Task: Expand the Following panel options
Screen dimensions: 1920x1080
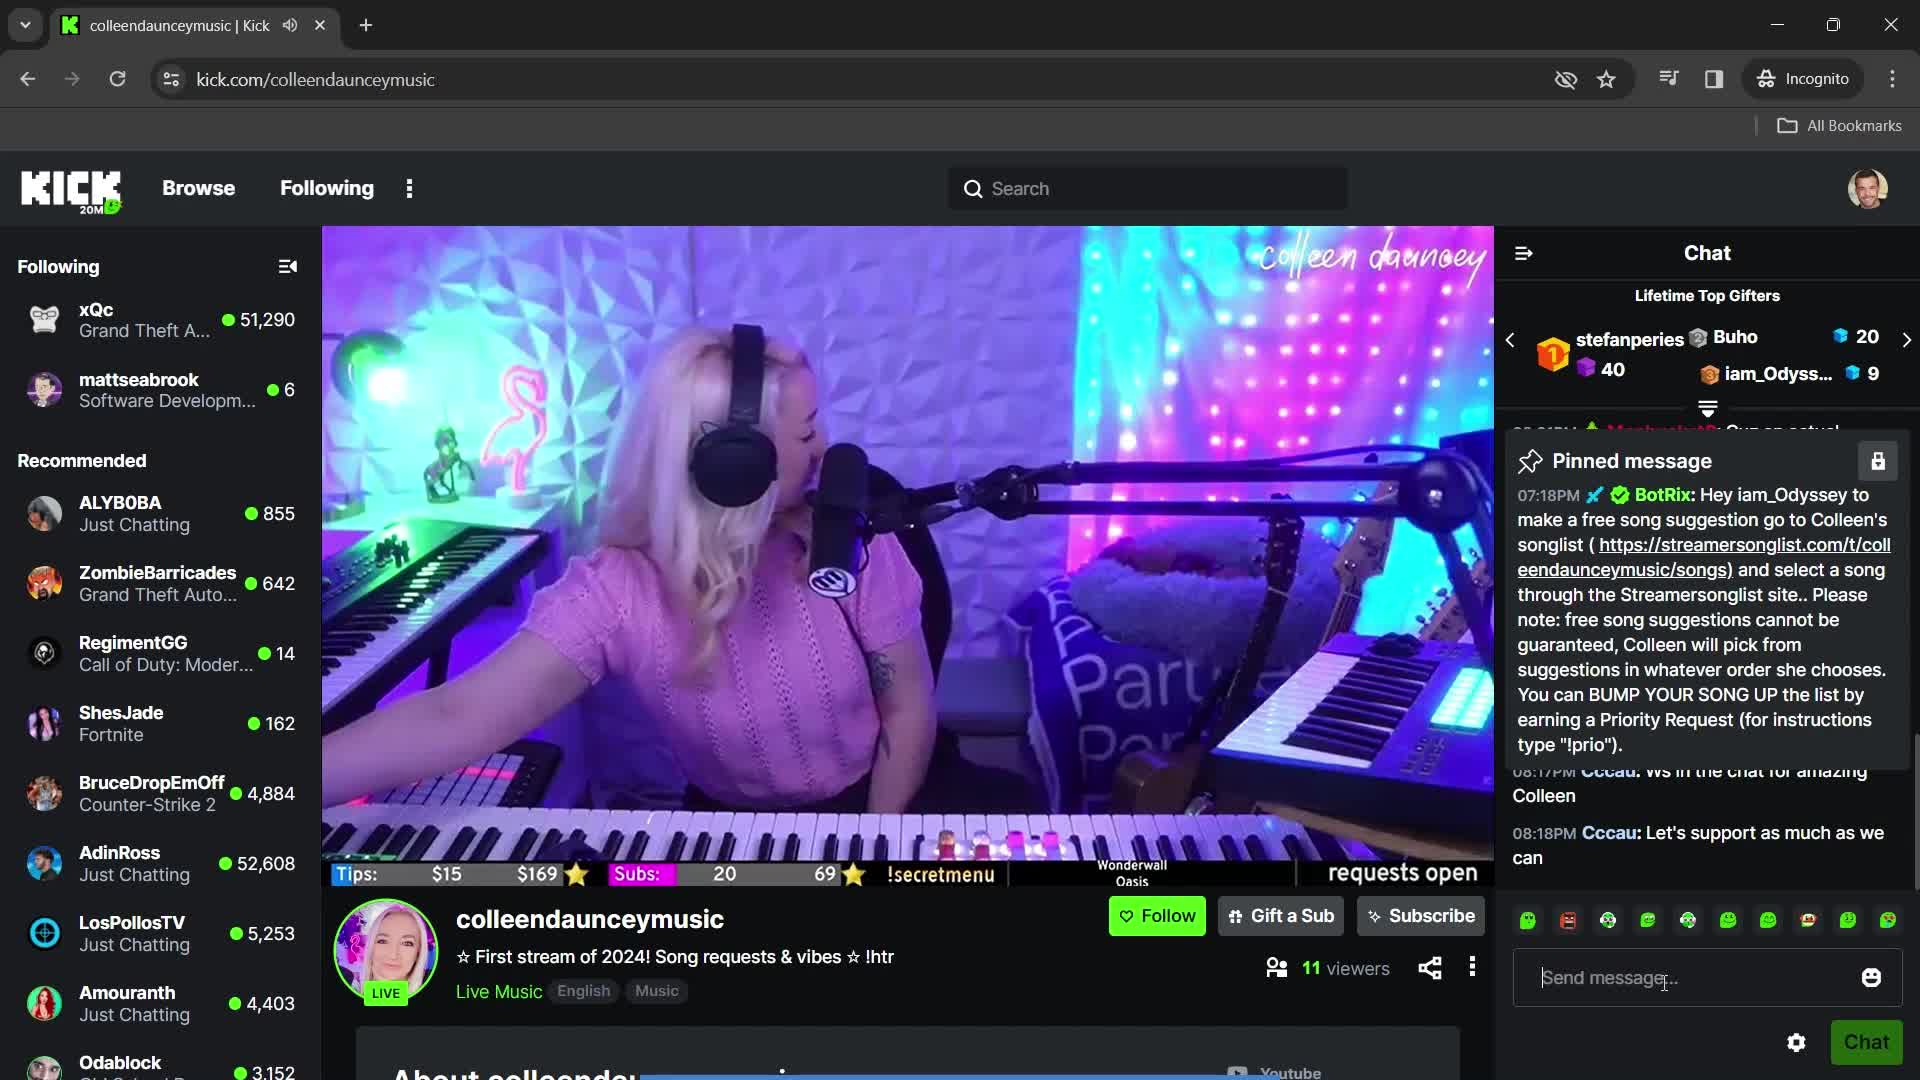Action: pos(291,268)
